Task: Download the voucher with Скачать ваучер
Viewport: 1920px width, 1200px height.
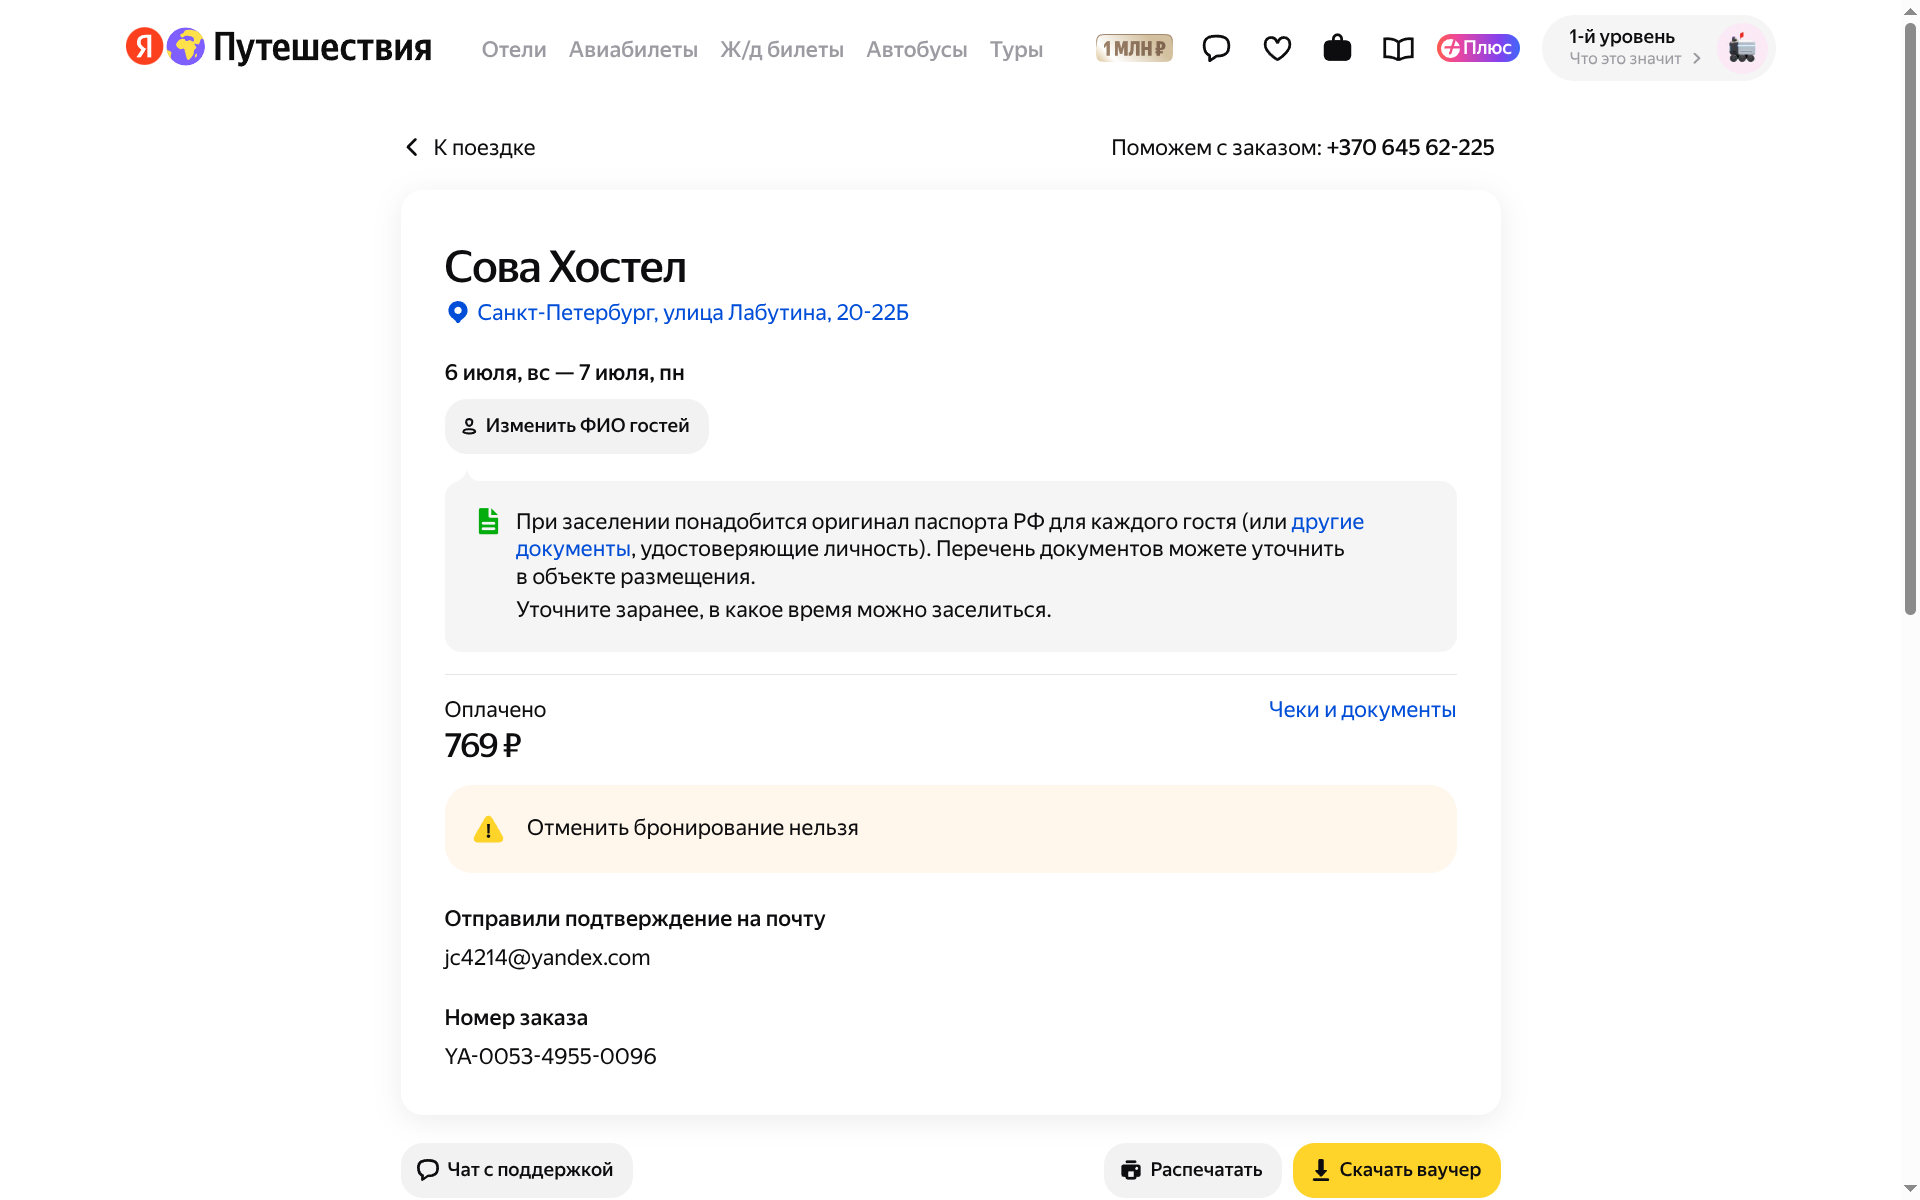Action: (x=1396, y=1170)
